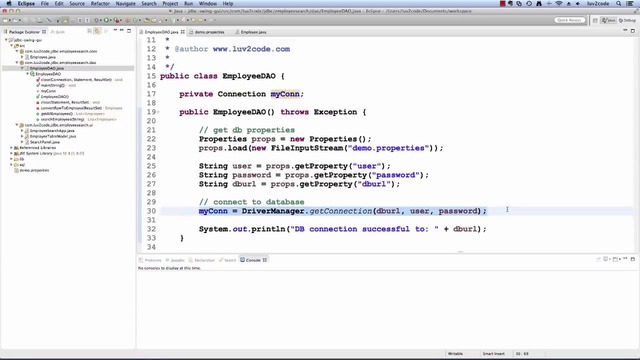Viewport: 640px width, 360px height.
Task: Click the green Run toolbar button
Action: [x=107, y=20]
